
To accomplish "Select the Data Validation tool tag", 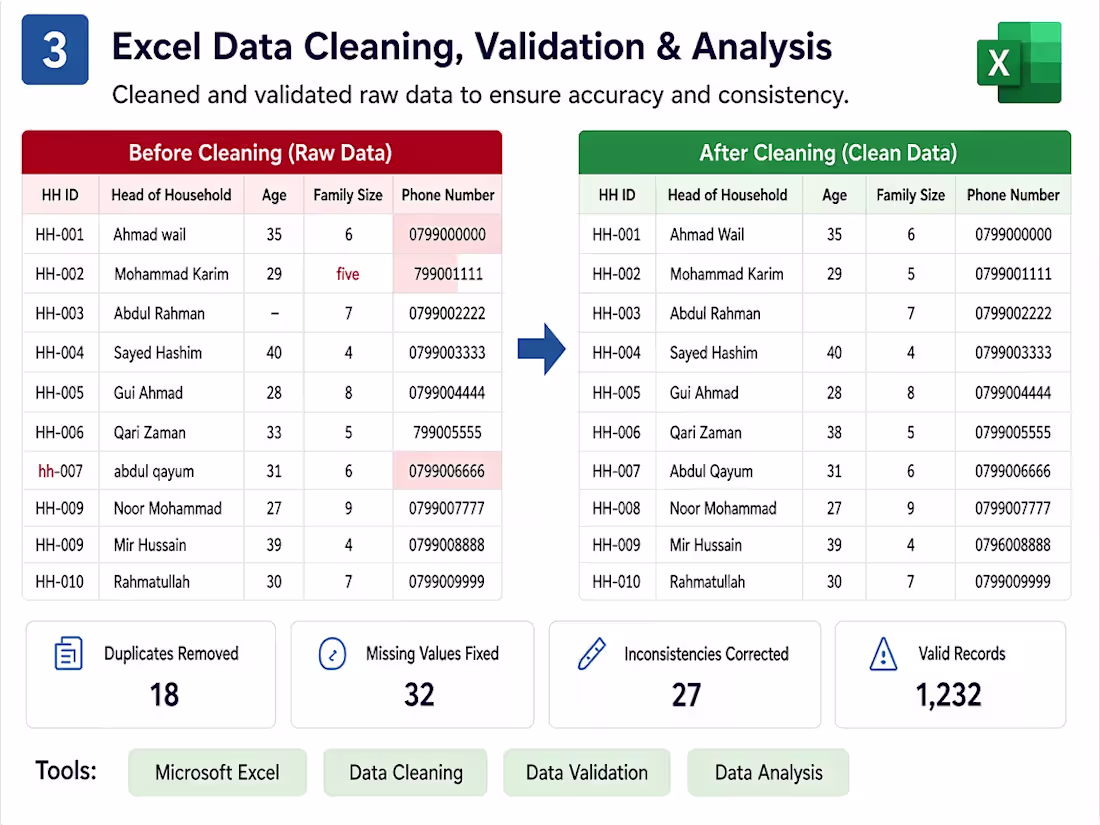I will pyautogui.click(x=586, y=772).
